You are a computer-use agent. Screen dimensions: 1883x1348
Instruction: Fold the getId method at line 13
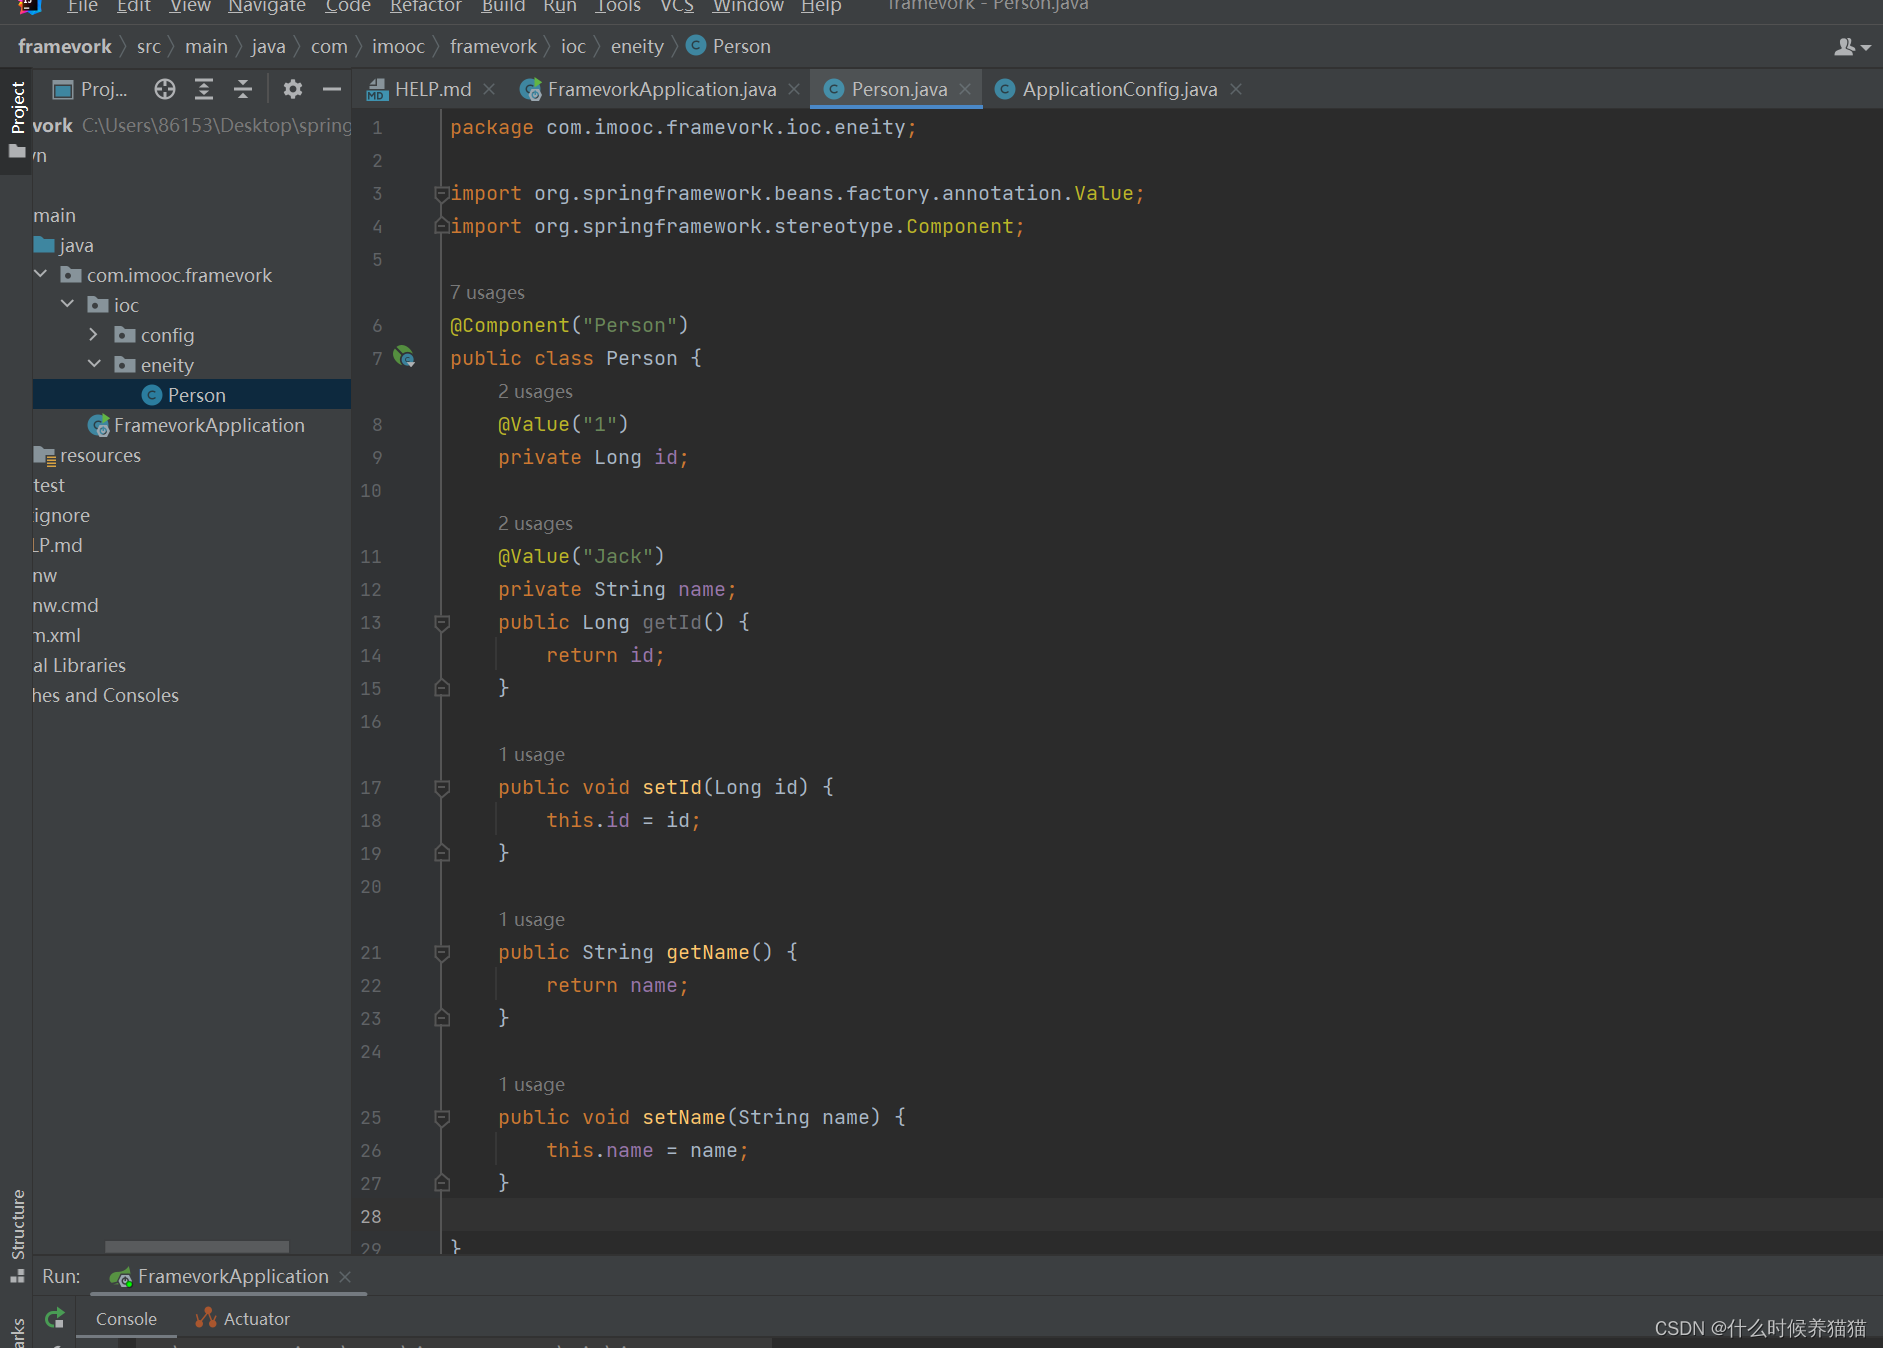click(441, 623)
